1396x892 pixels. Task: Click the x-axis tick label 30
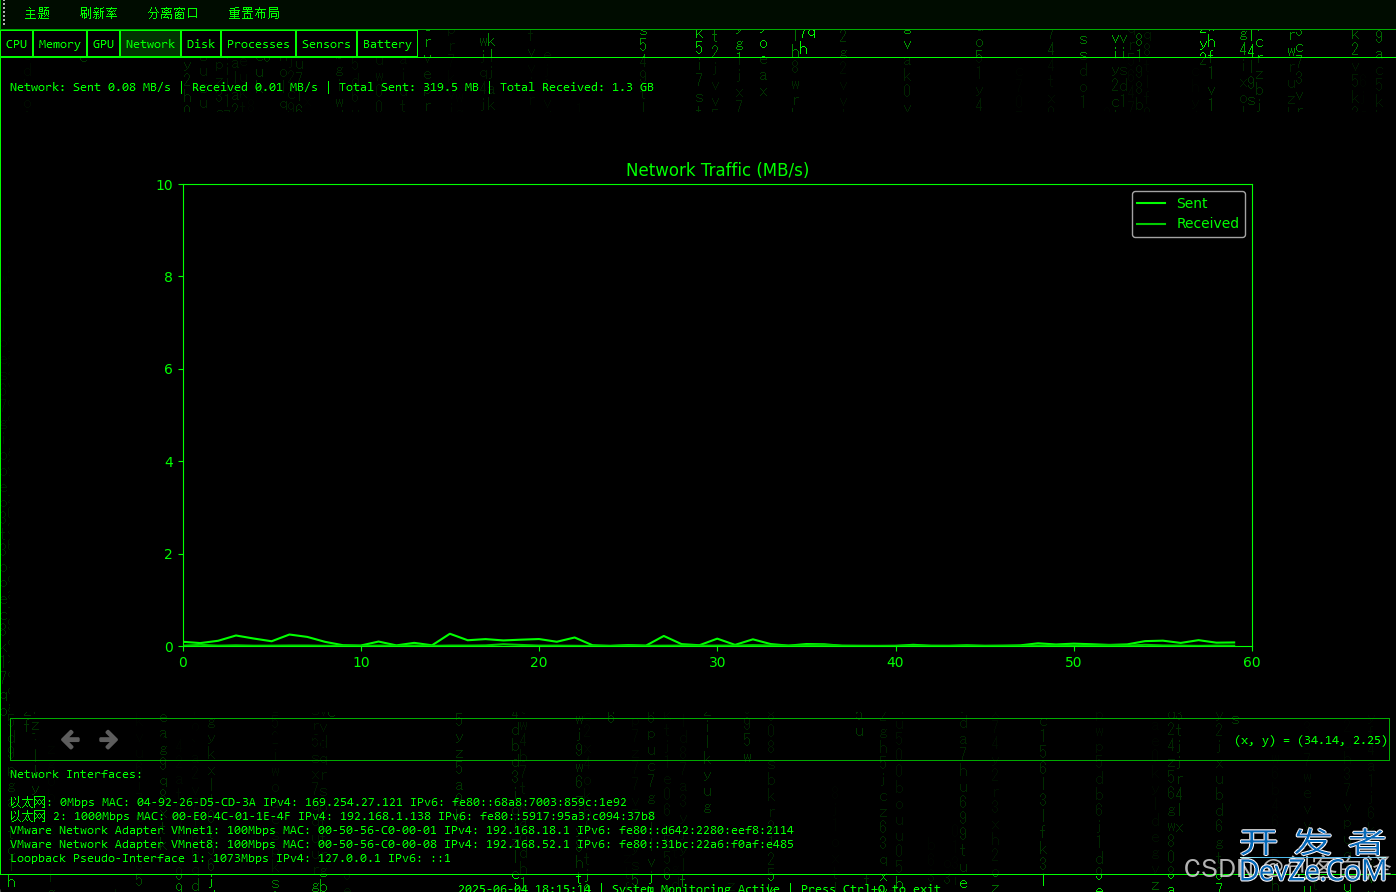(717, 662)
